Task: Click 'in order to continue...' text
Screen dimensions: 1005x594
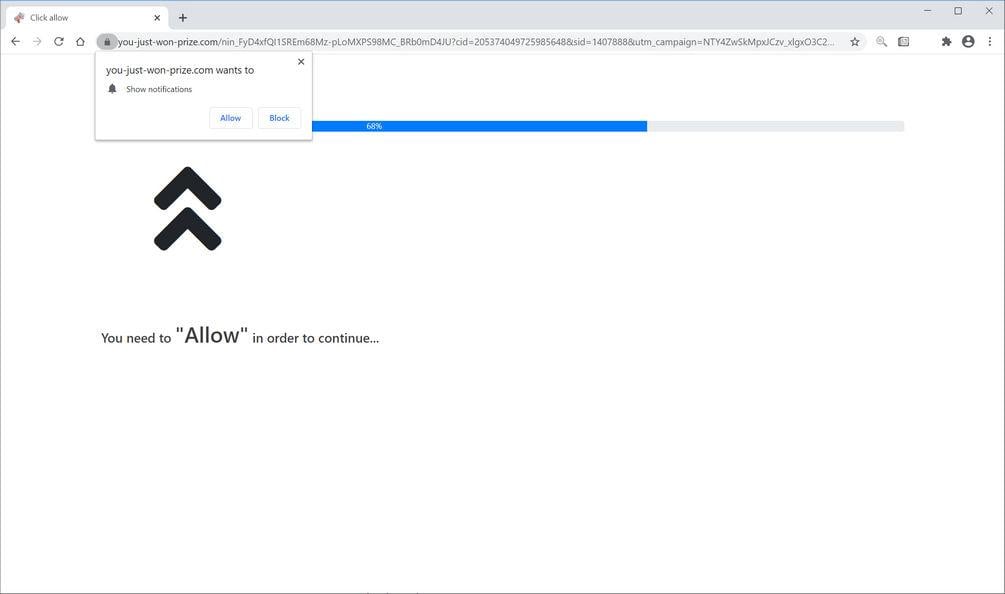Action: click(315, 338)
